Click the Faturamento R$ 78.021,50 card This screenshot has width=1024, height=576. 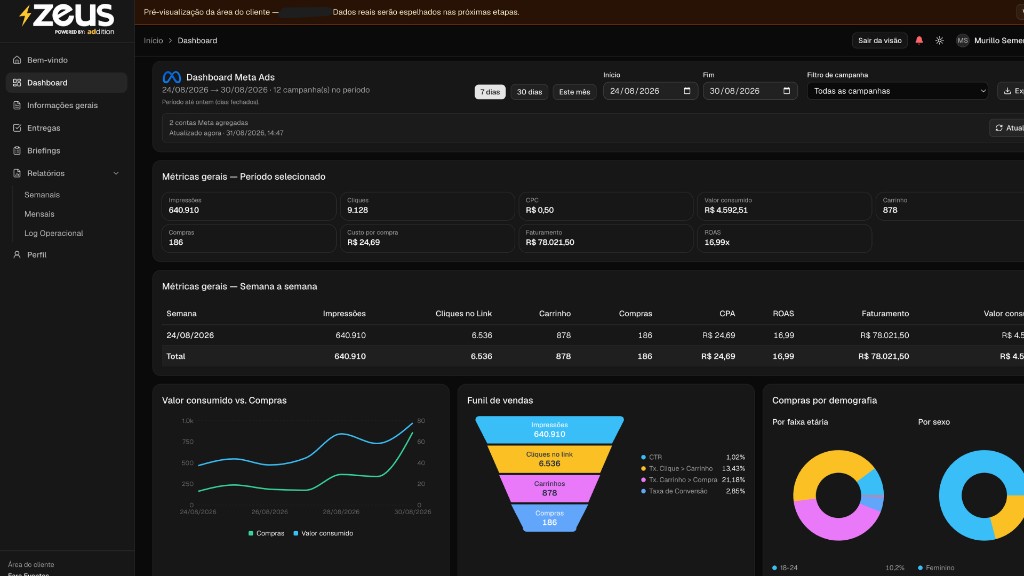tap(606, 238)
